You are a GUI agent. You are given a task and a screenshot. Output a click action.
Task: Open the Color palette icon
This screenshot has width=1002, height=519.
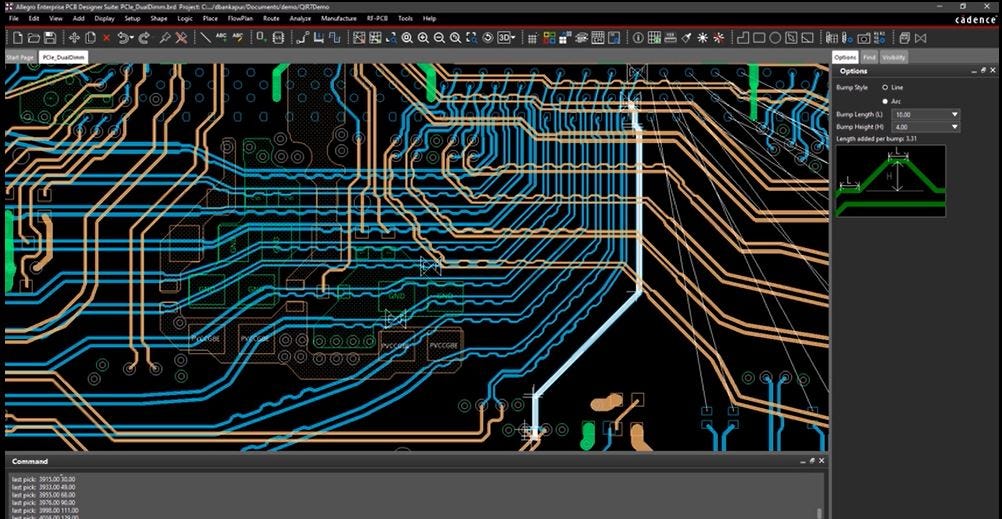point(549,38)
